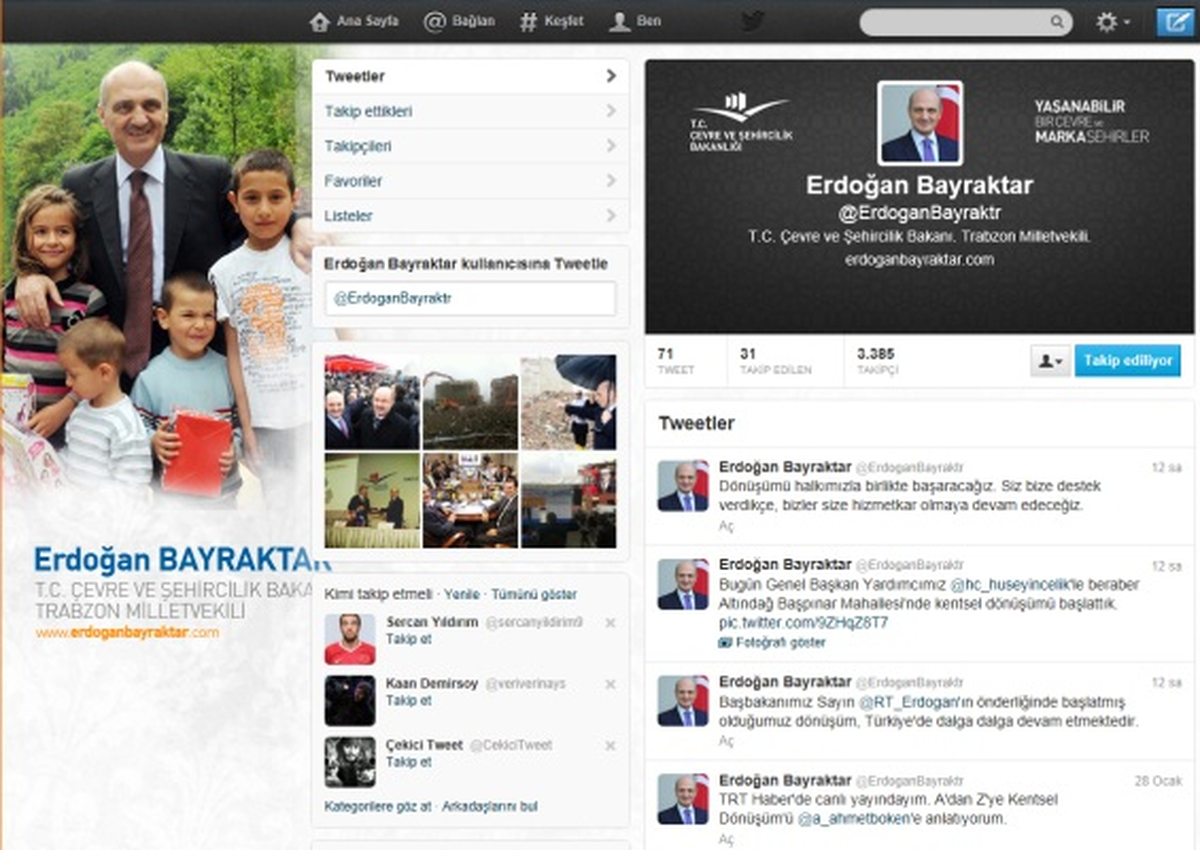Open bottom-right photo thumbnail
1200x850 pixels.
pyautogui.click(x=568, y=500)
